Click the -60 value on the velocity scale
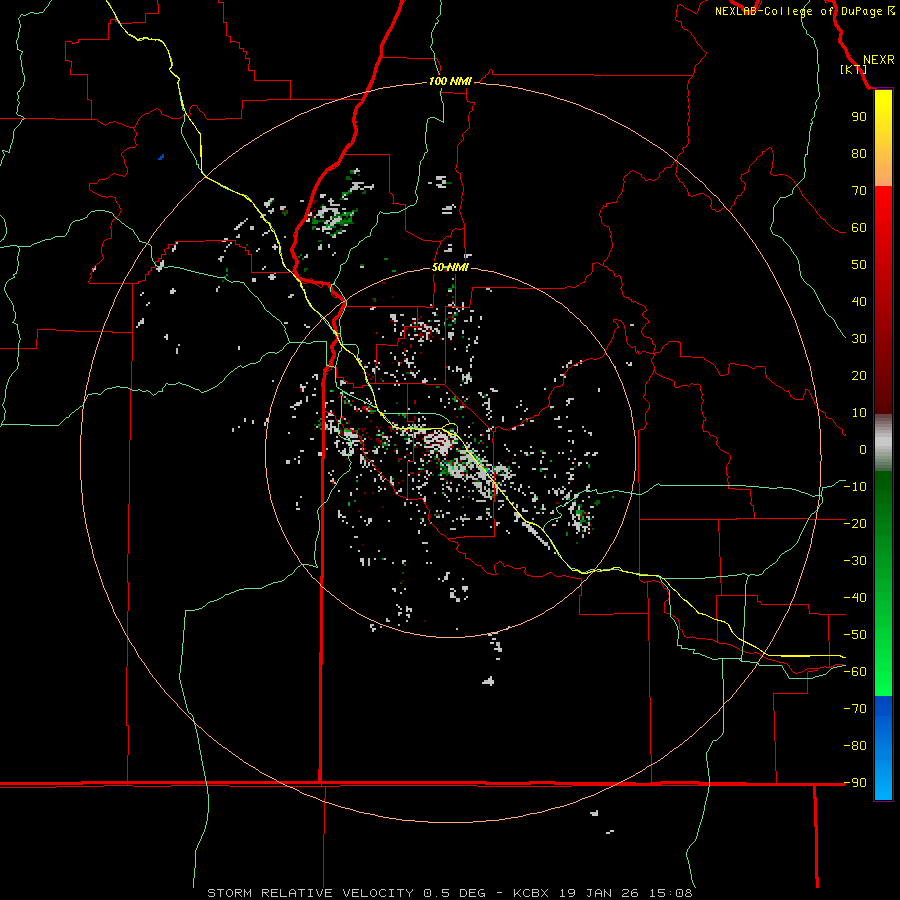This screenshot has width=900, height=900. (855, 672)
